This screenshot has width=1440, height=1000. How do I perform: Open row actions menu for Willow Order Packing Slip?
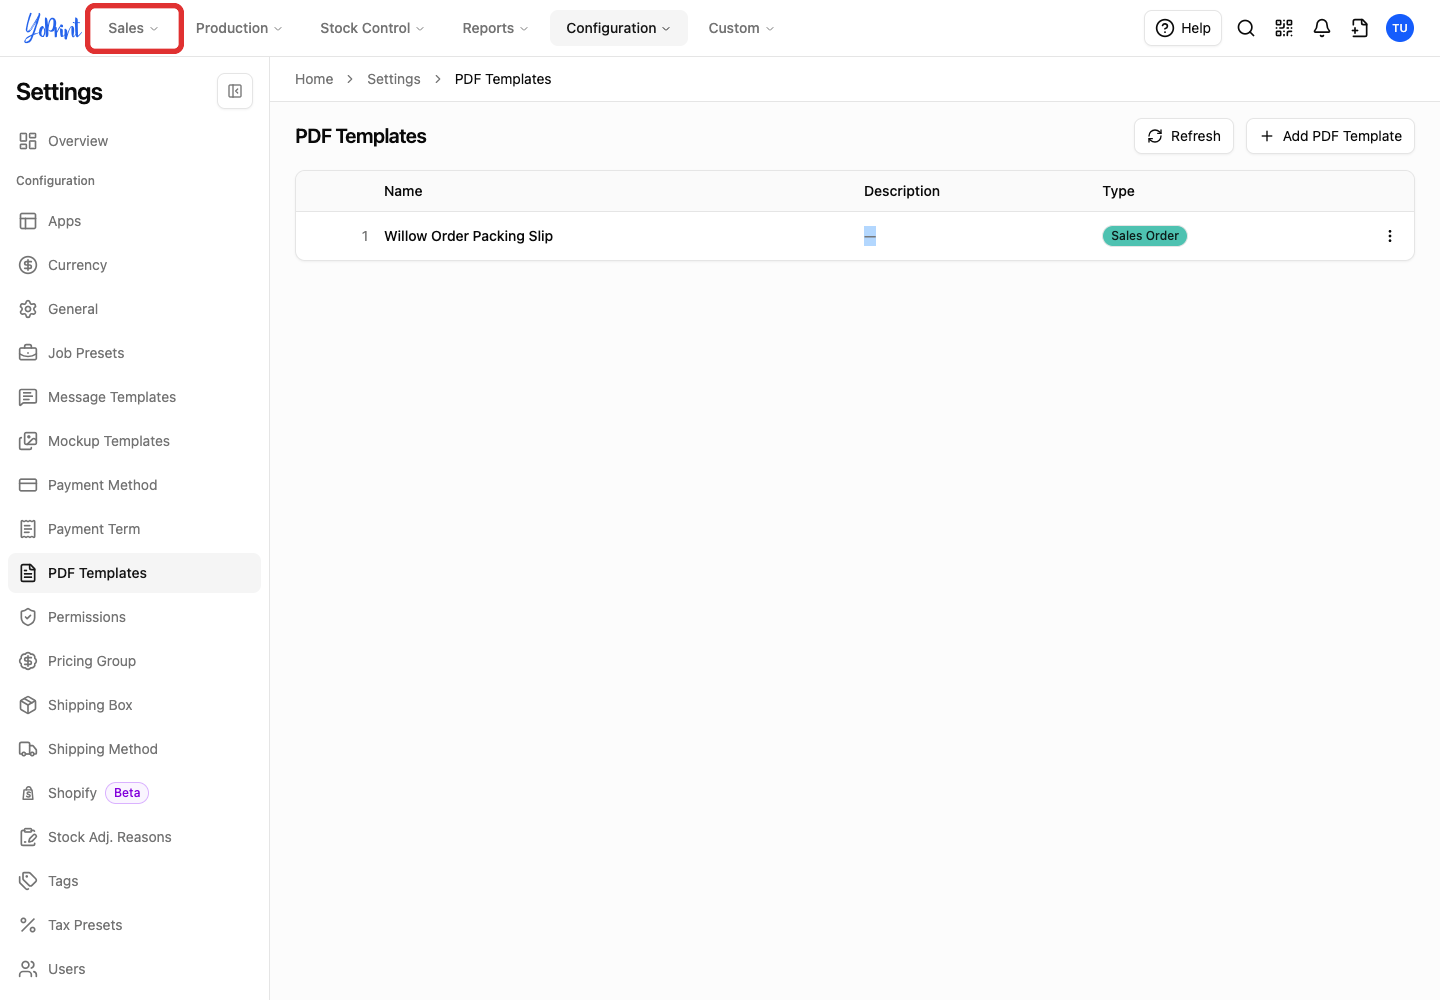[1389, 236]
